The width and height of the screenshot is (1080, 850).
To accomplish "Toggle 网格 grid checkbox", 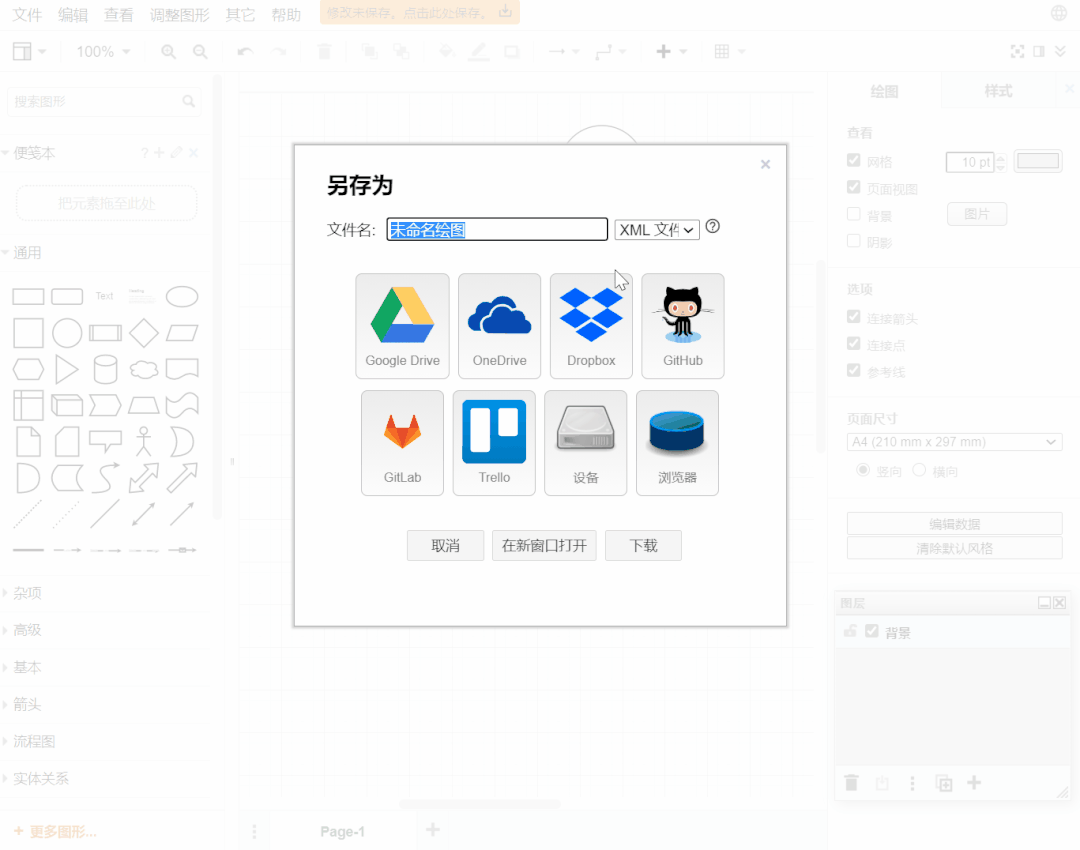I will click(854, 160).
